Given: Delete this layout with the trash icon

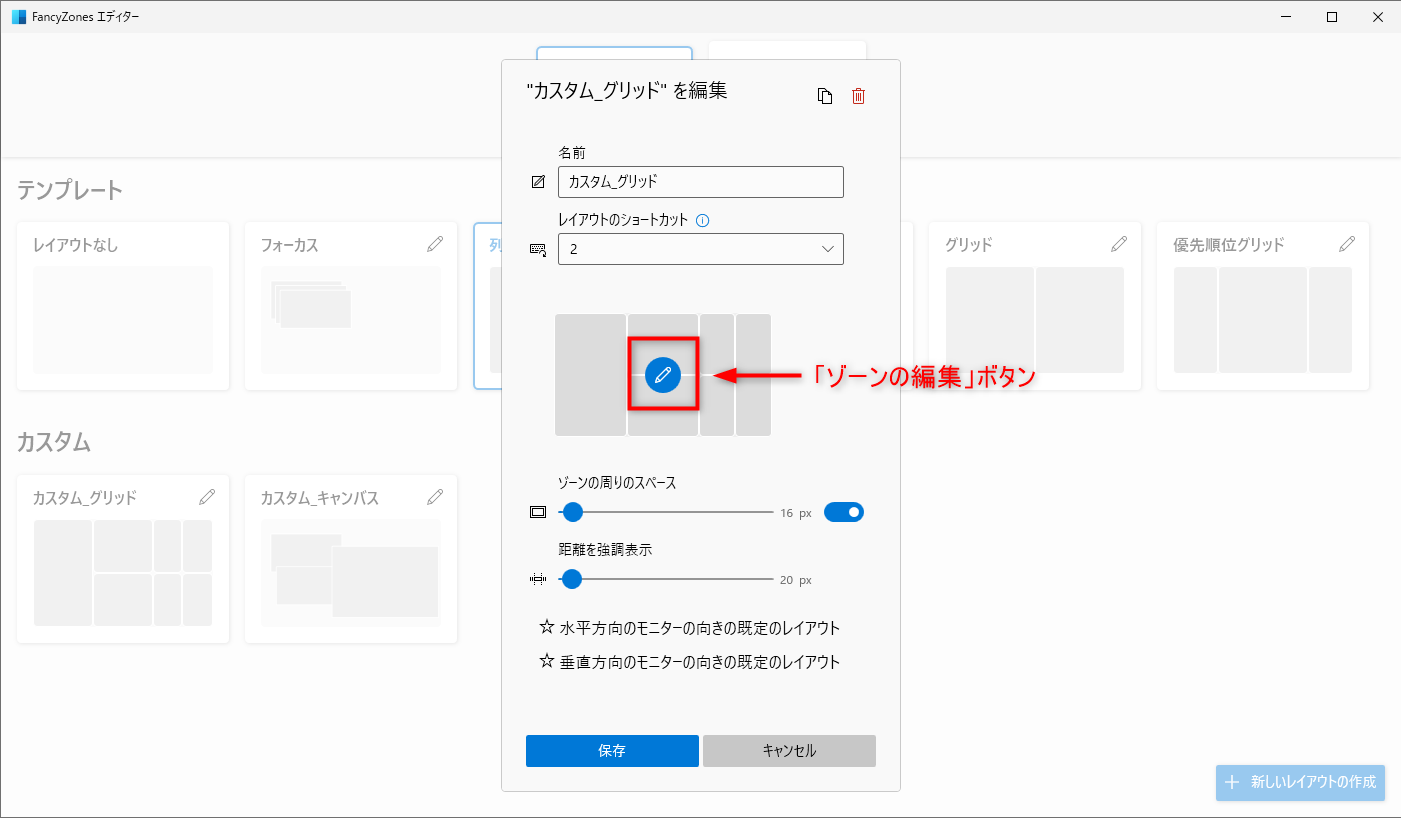Looking at the screenshot, I should [857, 95].
